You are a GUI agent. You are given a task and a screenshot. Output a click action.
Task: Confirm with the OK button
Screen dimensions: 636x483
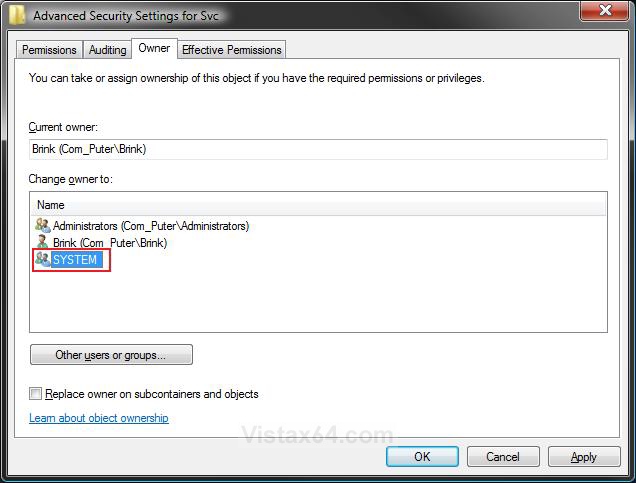[422, 457]
